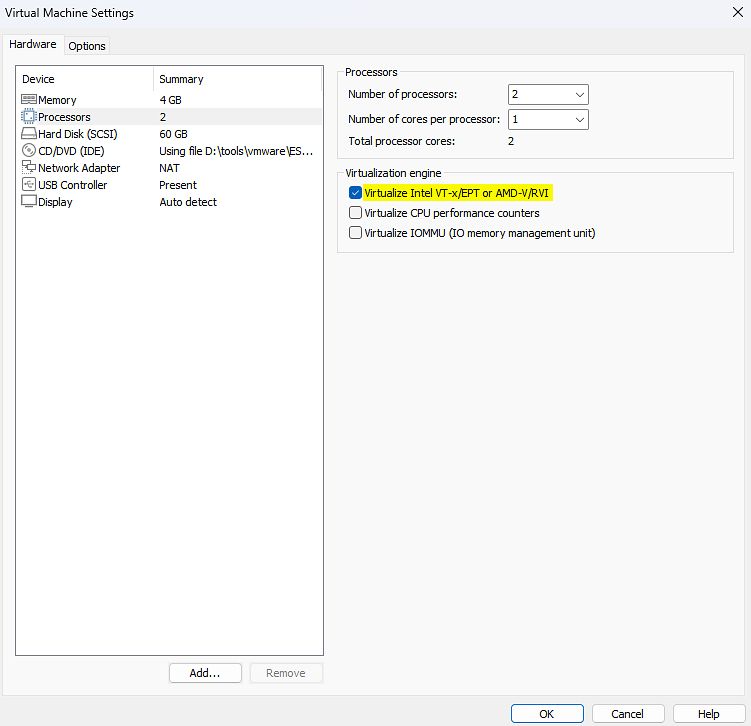Open Number of cores per processor dropdown

point(548,119)
